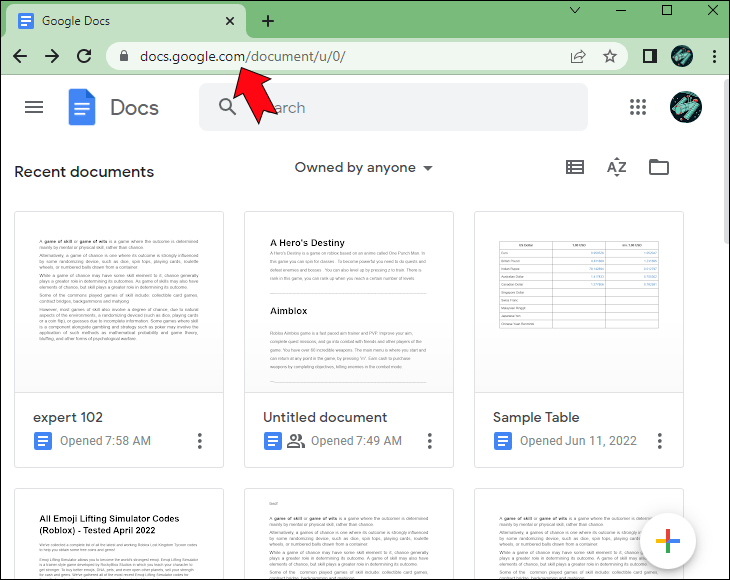Reload the current page
Screen dimensions: 730x580
84,56
